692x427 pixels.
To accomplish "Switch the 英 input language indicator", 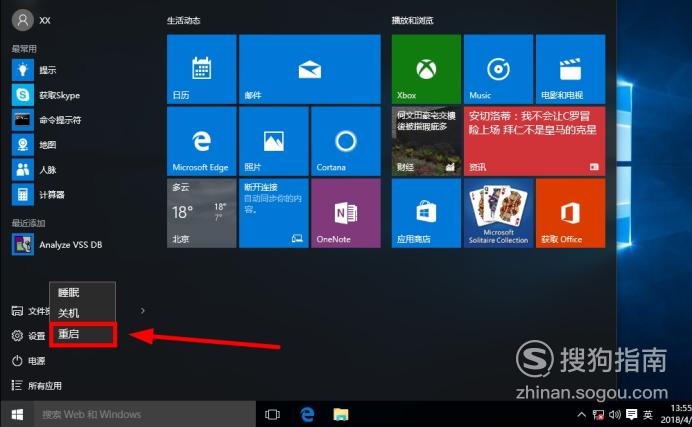I will (x=648, y=414).
